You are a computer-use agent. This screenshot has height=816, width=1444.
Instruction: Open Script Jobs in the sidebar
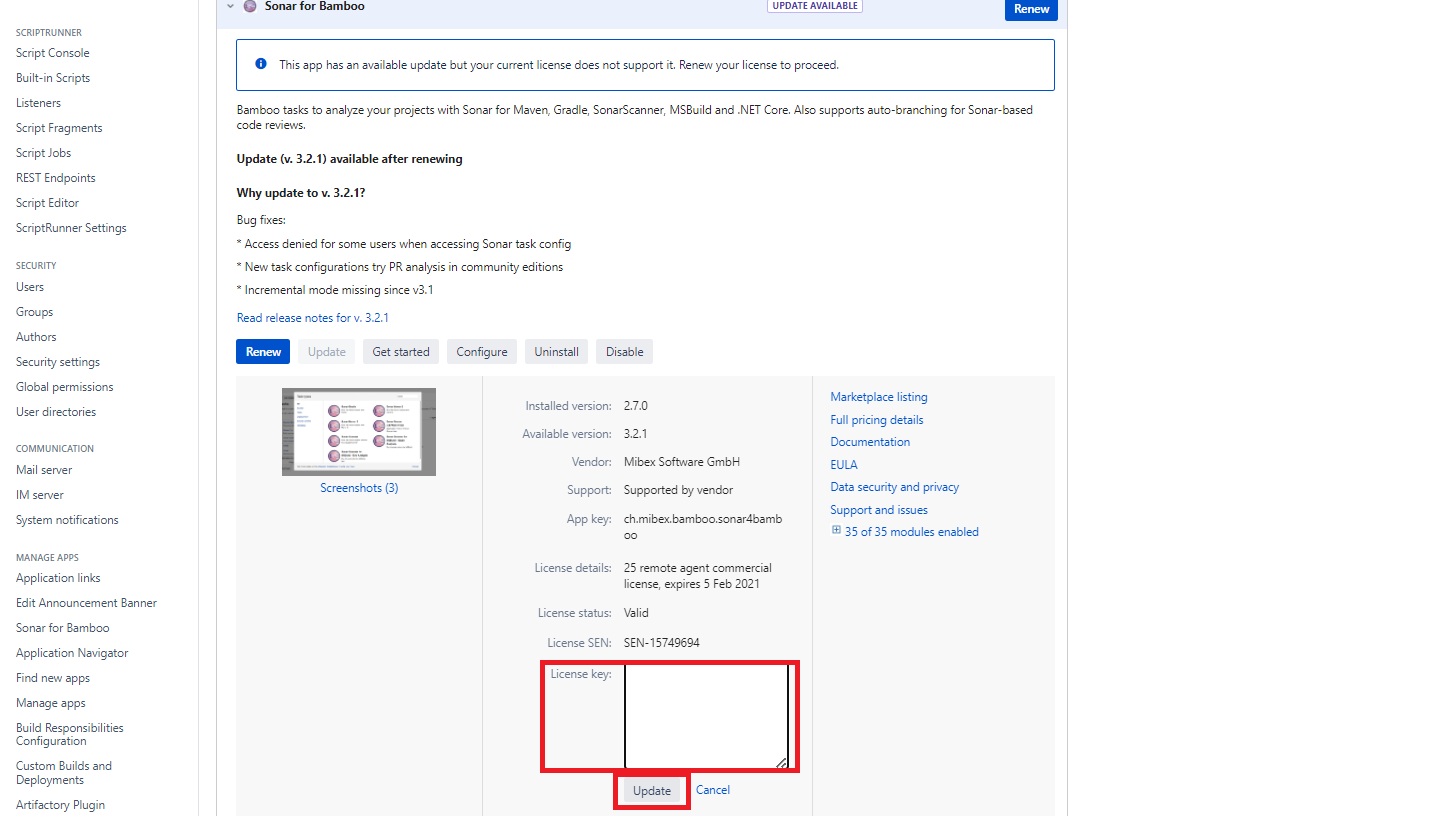tap(43, 153)
